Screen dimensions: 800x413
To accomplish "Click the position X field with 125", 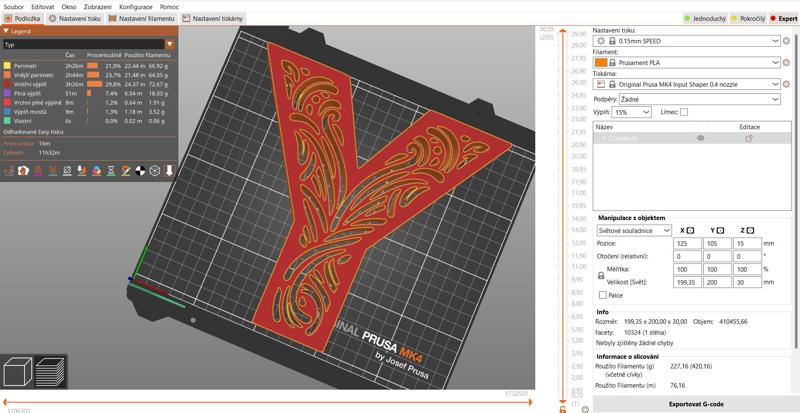I will [687, 244].
